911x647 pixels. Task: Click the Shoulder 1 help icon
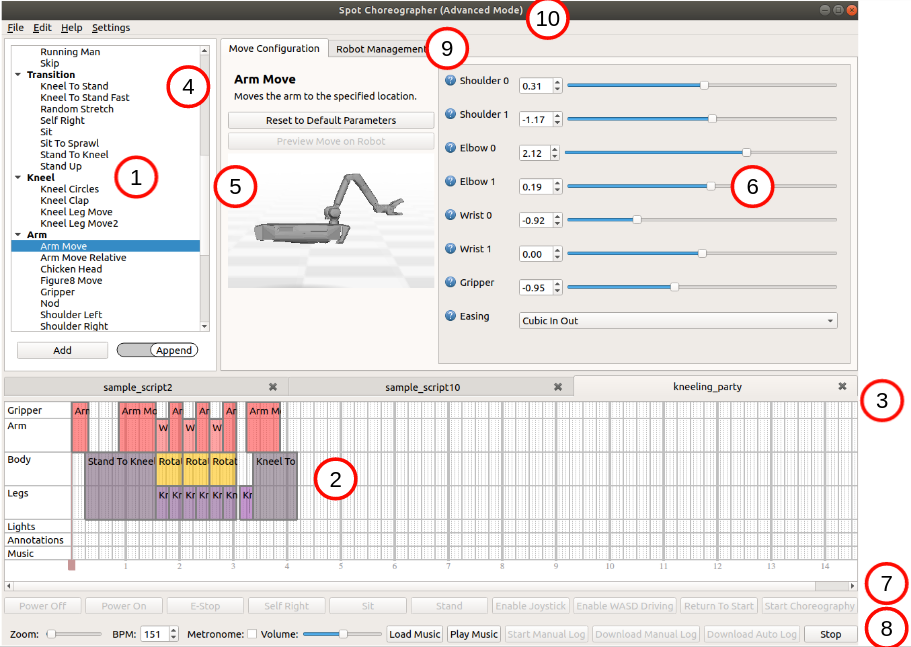point(450,114)
